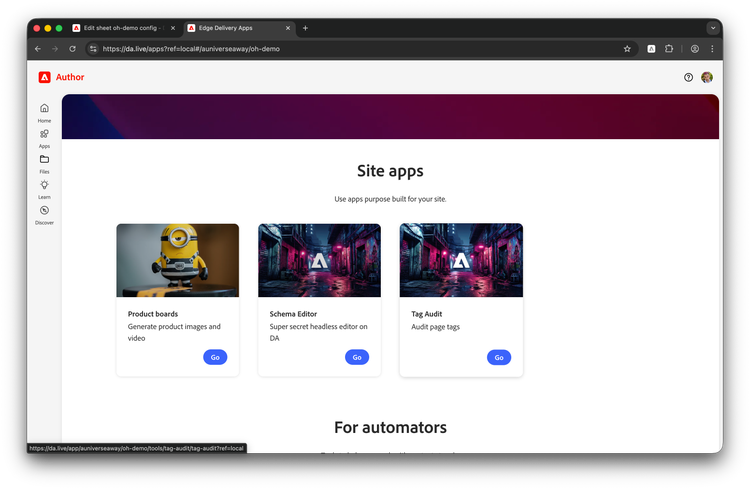Open the Files folder icon
The height and width of the screenshot is (489, 750).
[x=44, y=160]
